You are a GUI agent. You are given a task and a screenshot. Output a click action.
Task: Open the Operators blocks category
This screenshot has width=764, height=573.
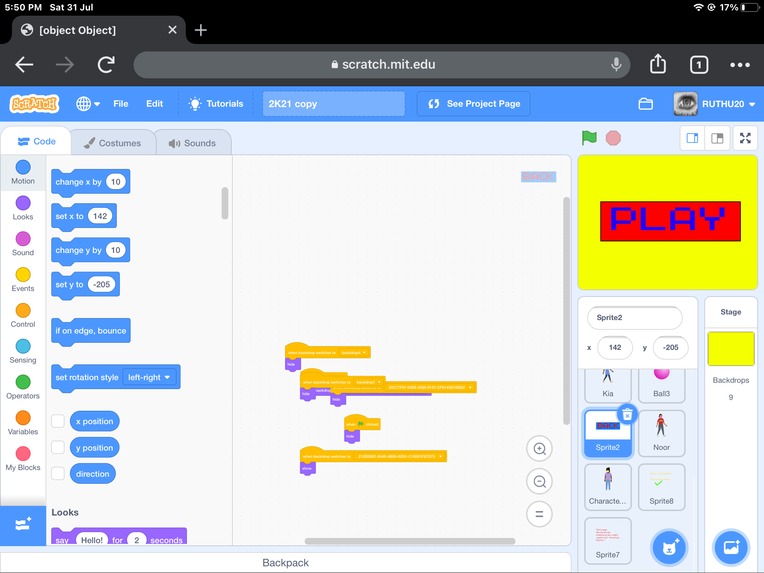click(x=23, y=387)
